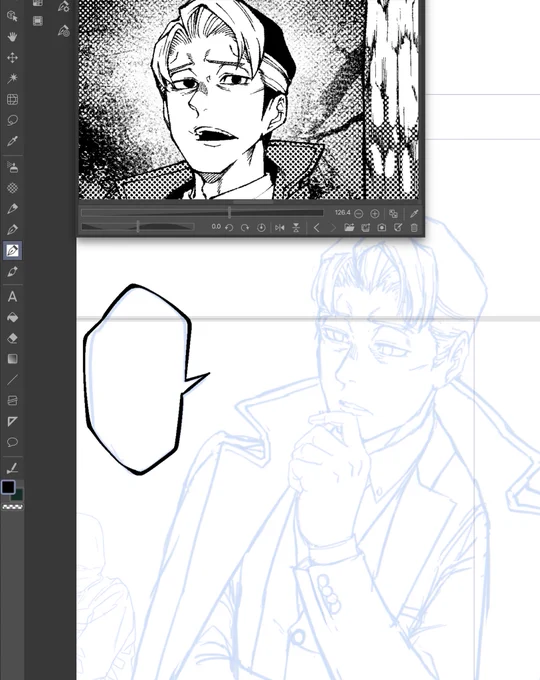
Task: Click the currently highlighted pen tool
Action: point(12,251)
